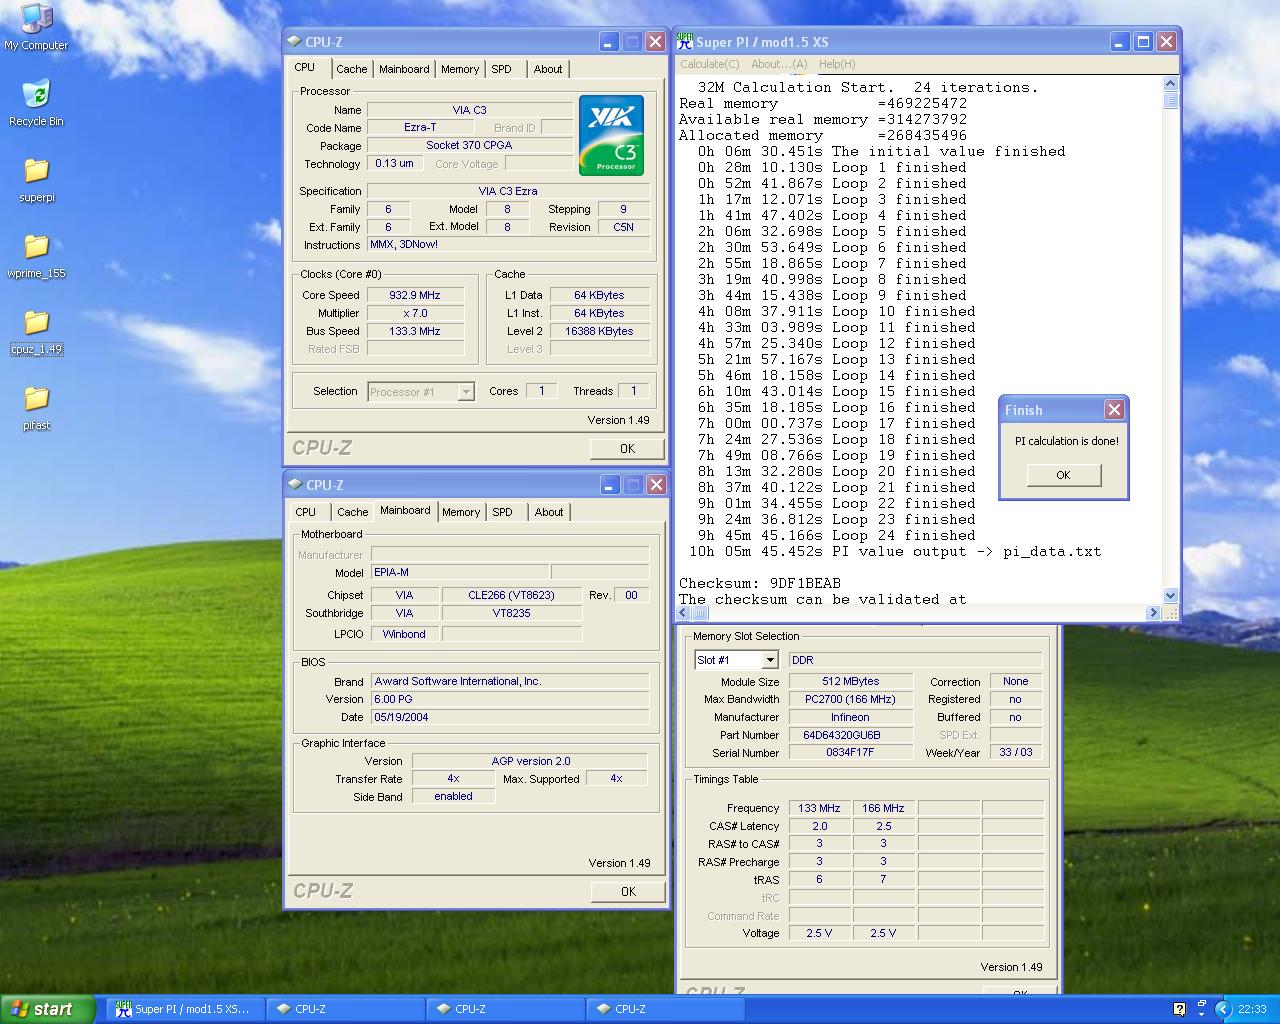Click Max Bandwidth PC2700 (166 MHz) value
Viewport: 1280px width, 1024px height.
[850, 699]
